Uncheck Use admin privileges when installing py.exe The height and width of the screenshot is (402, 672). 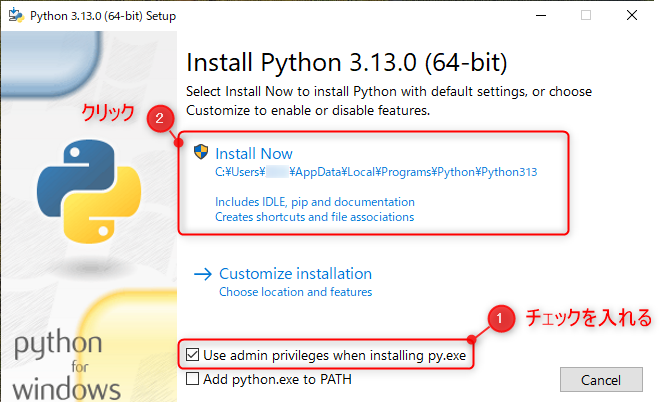(x=193, y=355)
